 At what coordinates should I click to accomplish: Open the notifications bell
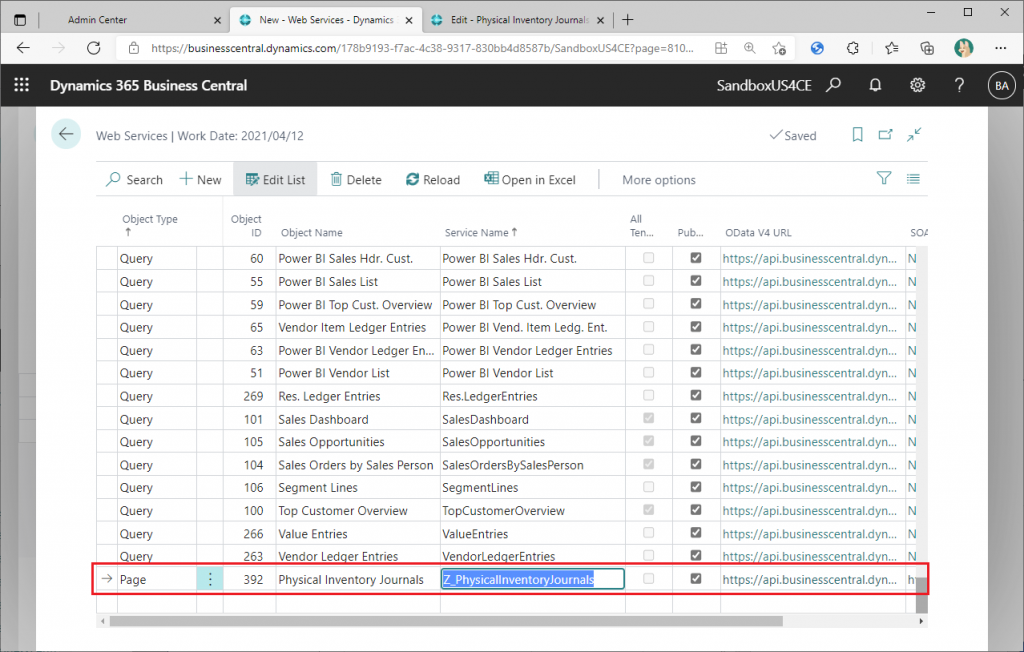(875, 85)
